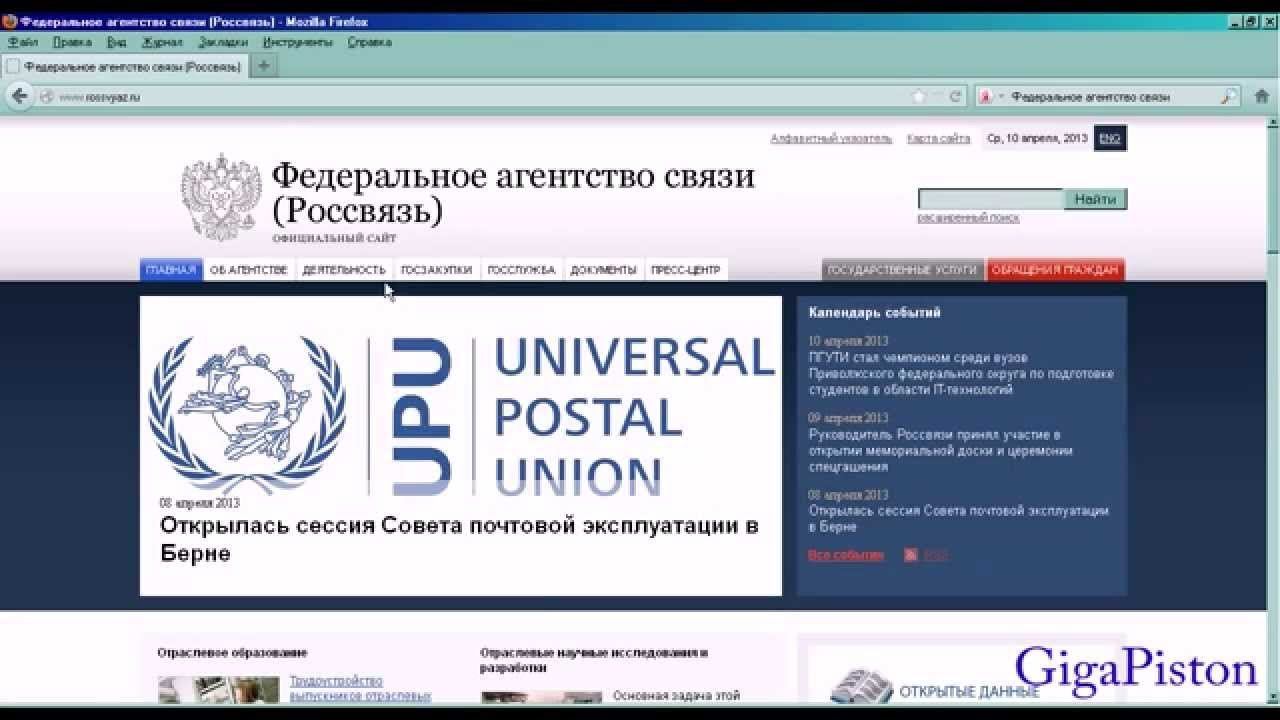Open the search engine selector dropdown
The height and width of the screenshot is (720, 1280).
pos(991,97)
